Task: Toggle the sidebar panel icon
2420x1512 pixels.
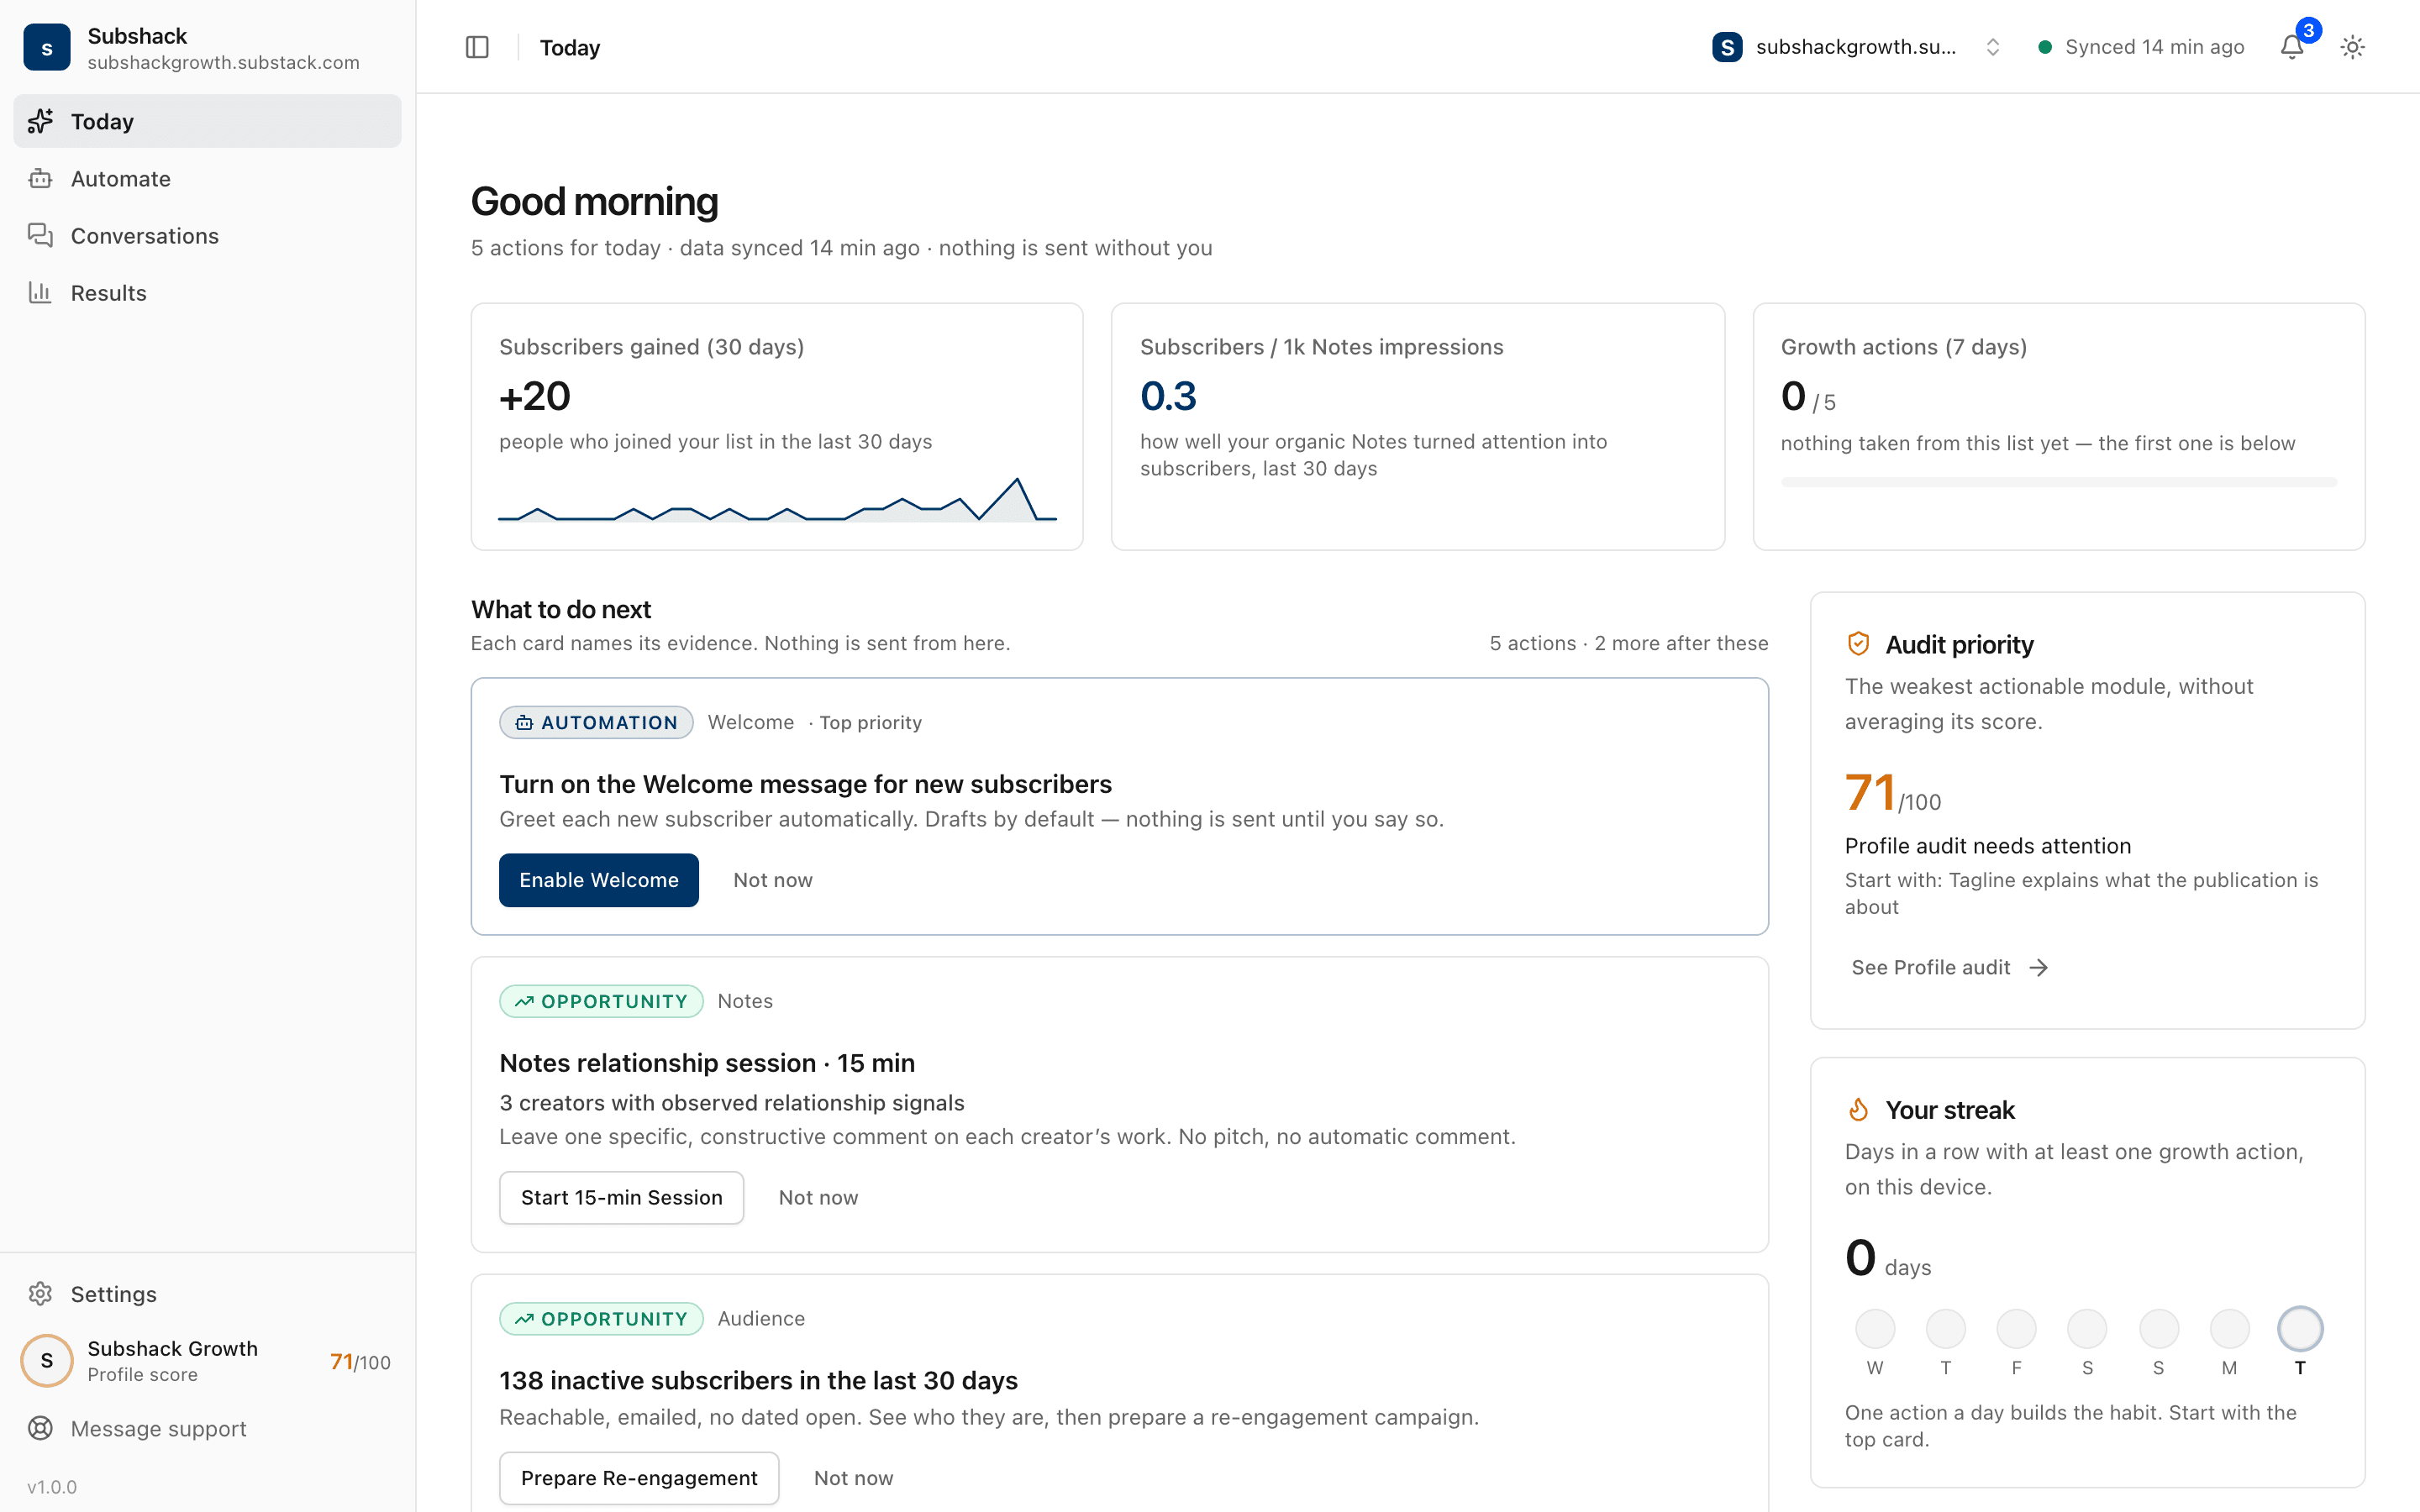Action: click(x=477, y=47)
